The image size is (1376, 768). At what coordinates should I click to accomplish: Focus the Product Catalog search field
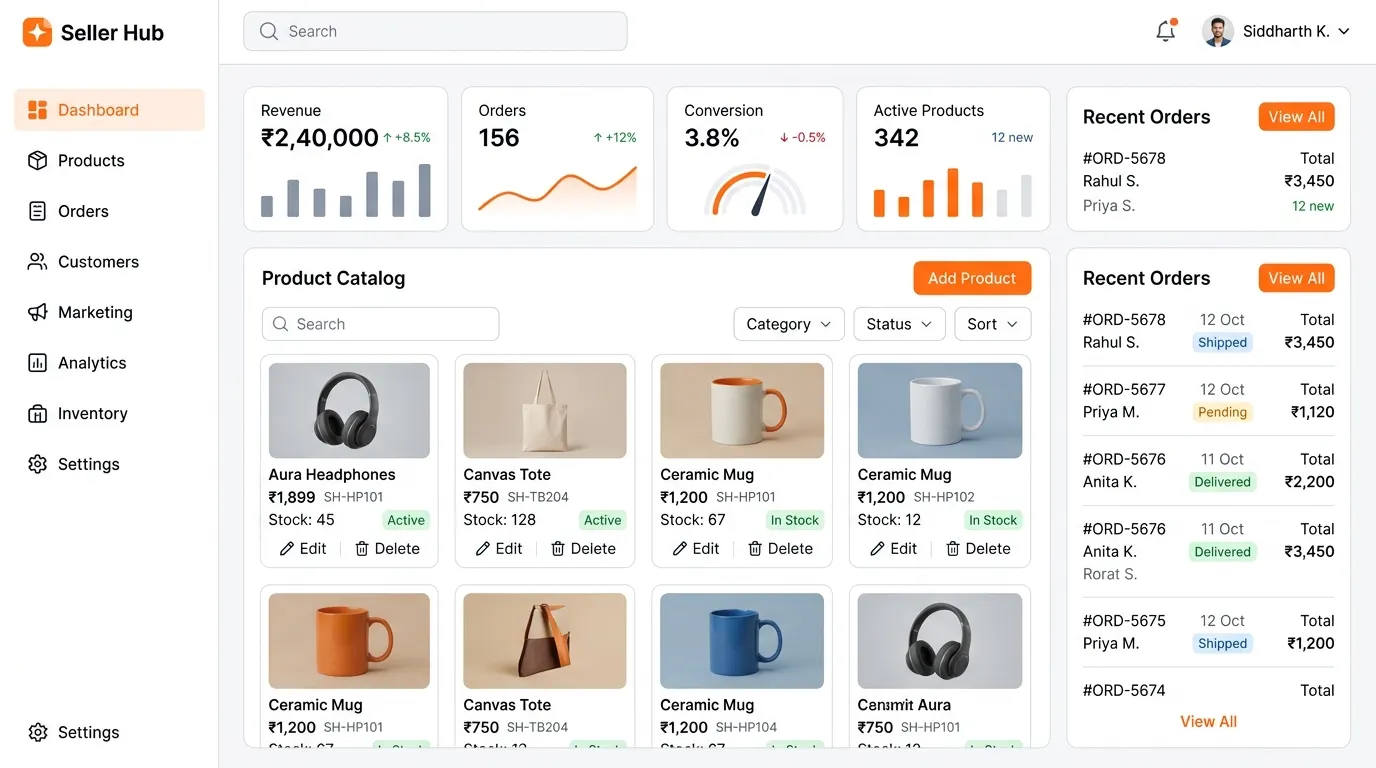380,324
